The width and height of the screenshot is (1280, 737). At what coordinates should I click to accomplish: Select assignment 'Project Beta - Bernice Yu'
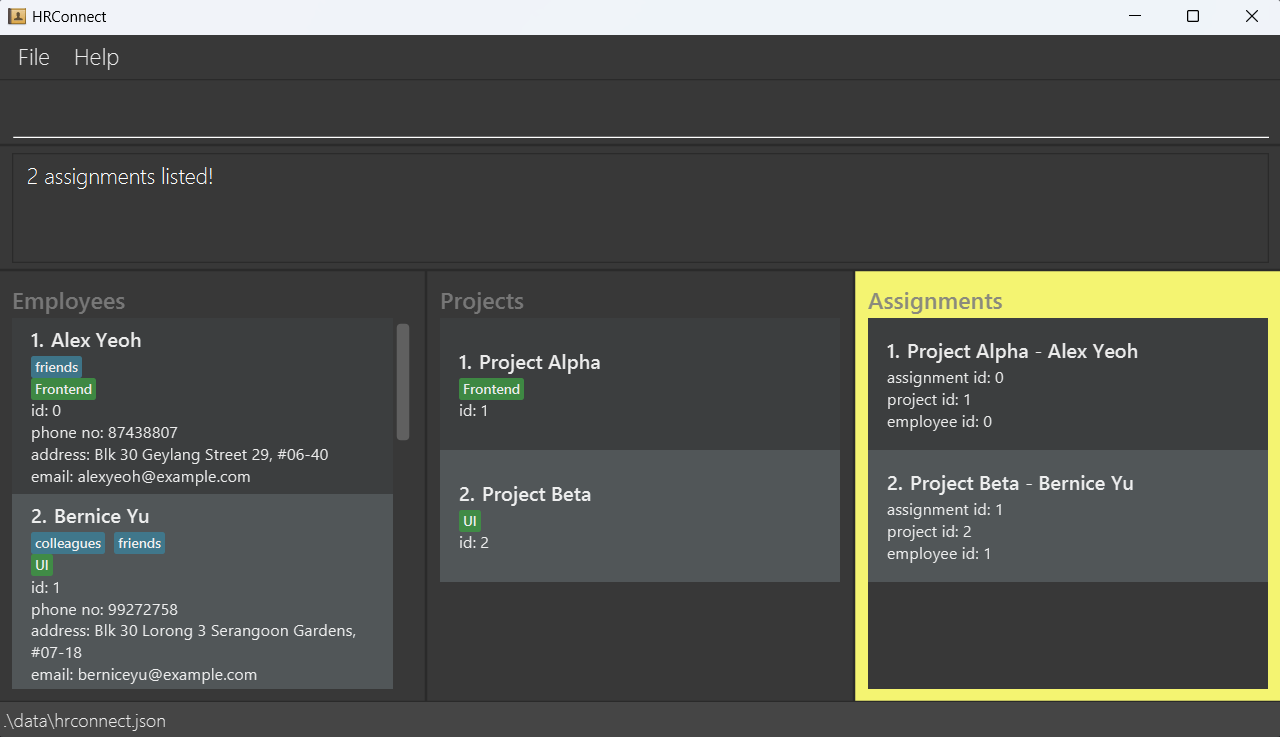[1068, 516]
